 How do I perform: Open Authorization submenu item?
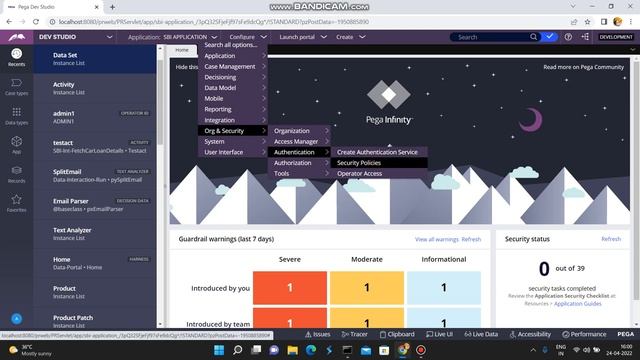[x=299, y=163]
